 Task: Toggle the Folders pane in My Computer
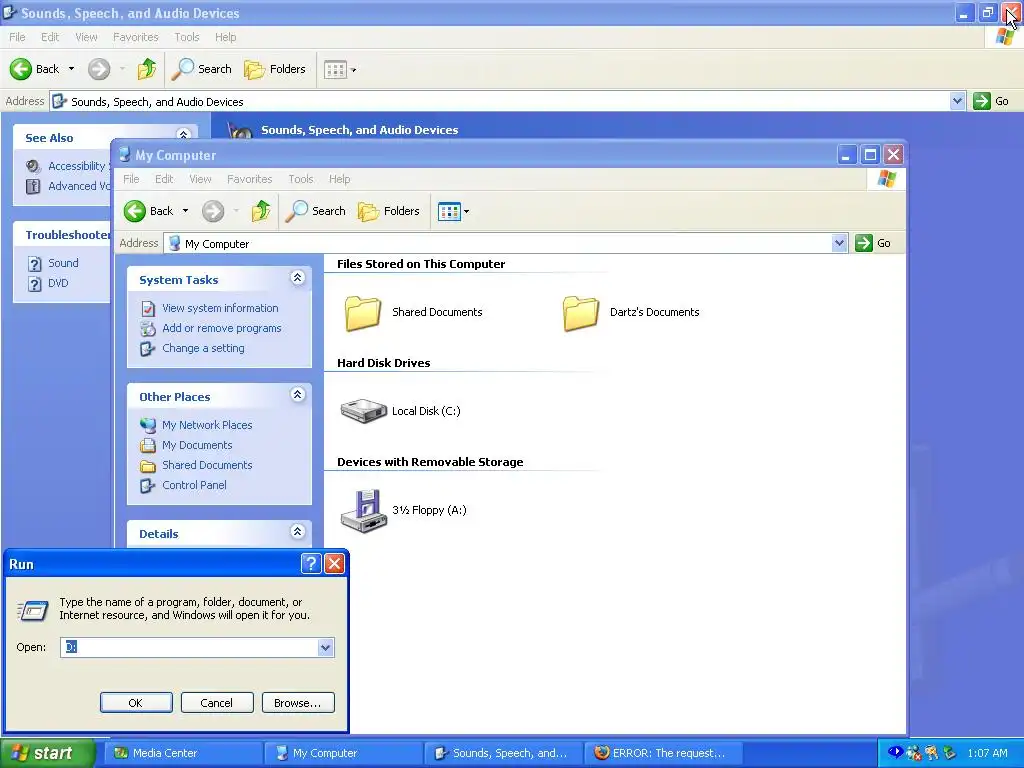point(389,211)
